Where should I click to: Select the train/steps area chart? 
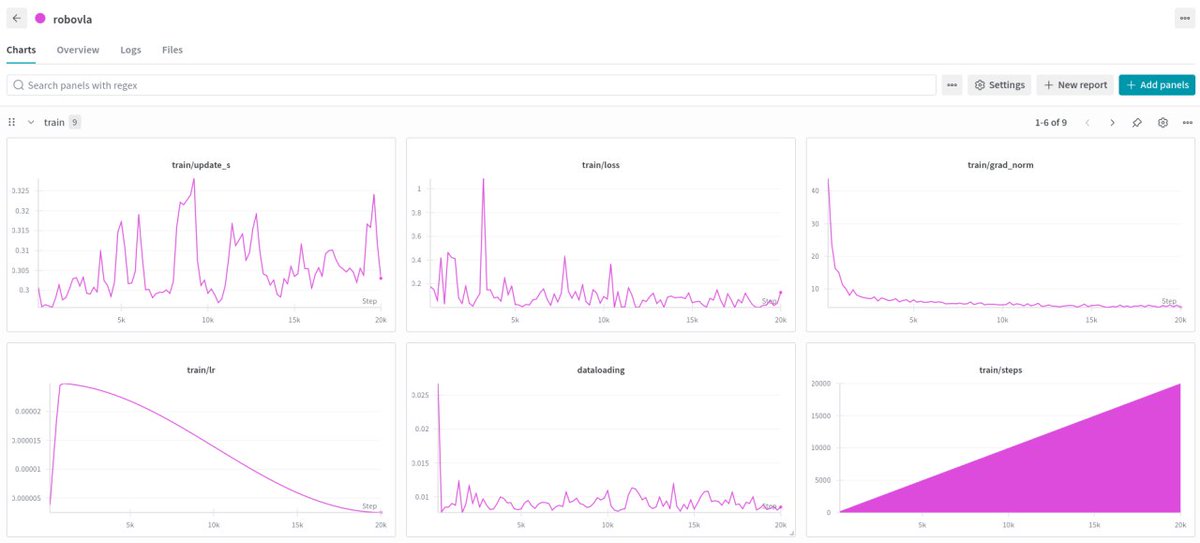[1000, 440]
